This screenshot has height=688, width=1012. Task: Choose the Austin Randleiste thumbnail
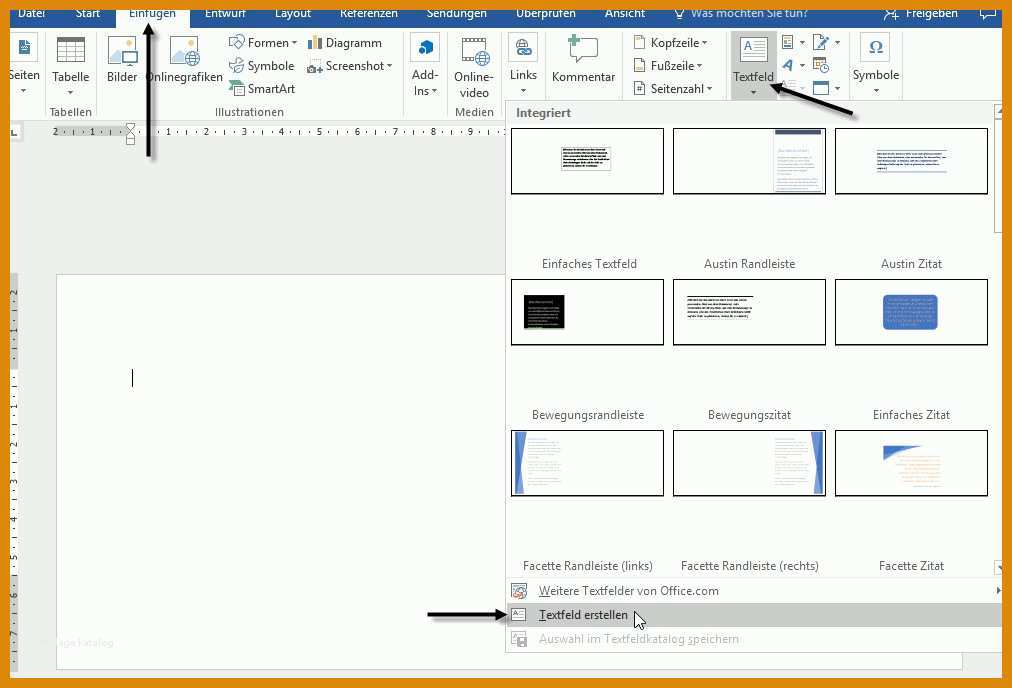(749, 161)
